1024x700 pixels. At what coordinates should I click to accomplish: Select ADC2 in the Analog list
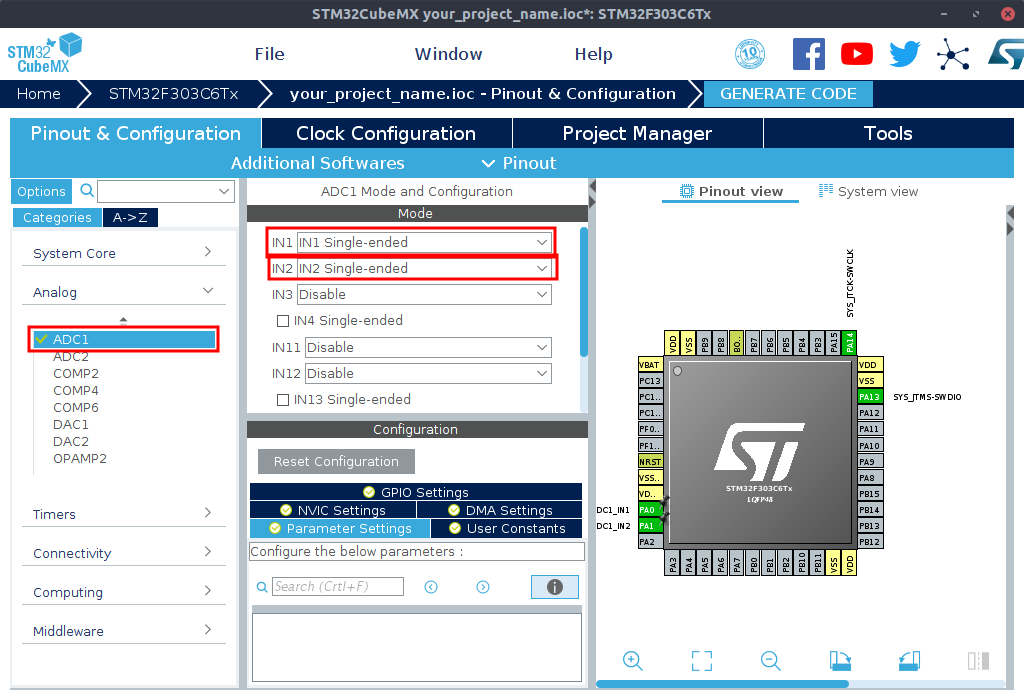click(71, 357)
